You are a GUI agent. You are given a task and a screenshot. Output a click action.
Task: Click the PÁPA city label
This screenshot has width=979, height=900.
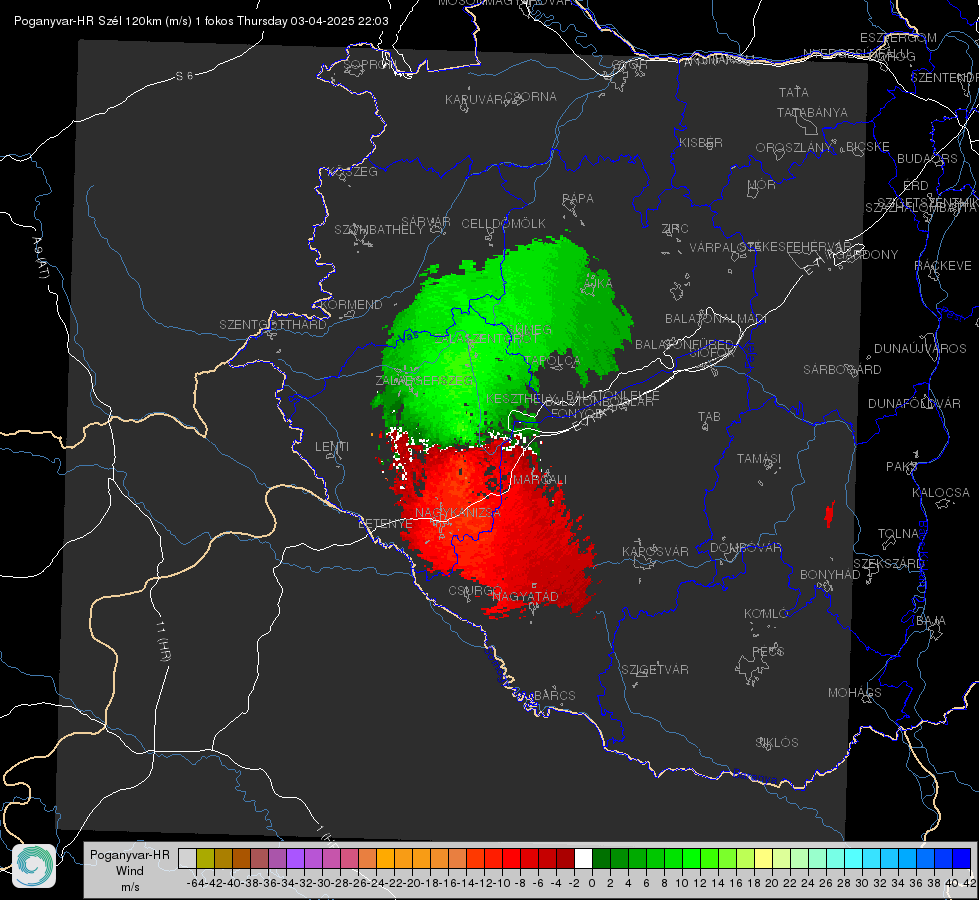tap(578, 199)
